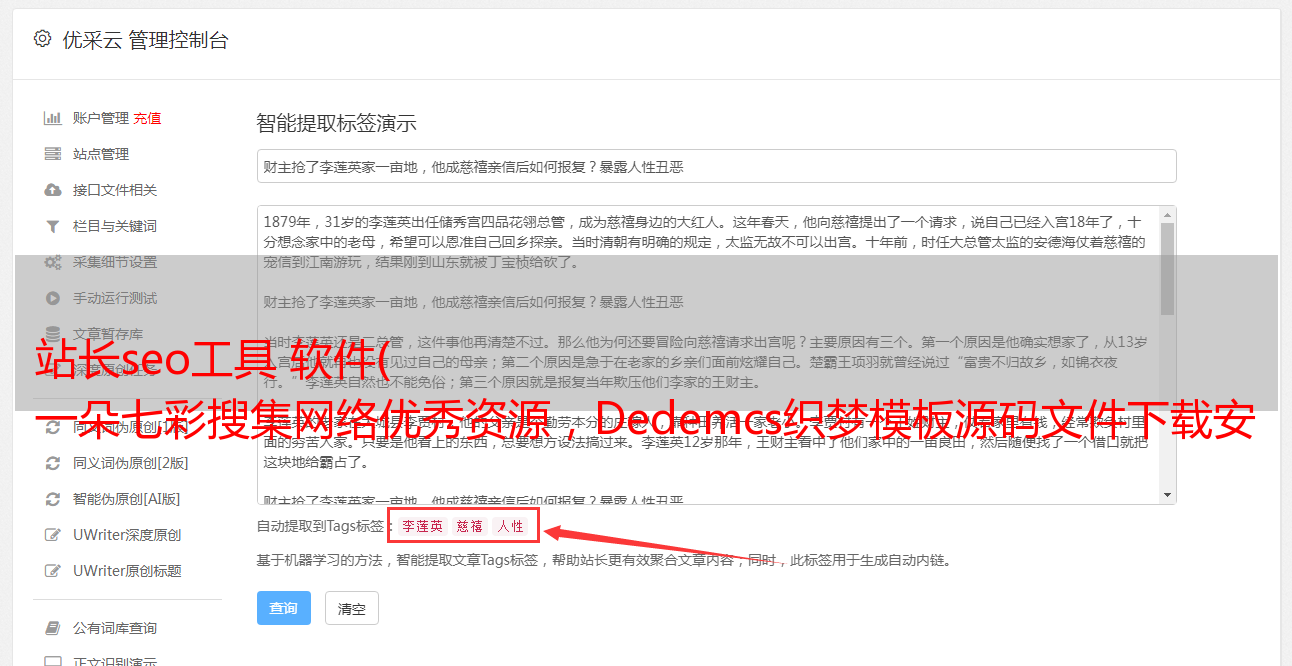Click the blue 查询 button

point(284,608)
